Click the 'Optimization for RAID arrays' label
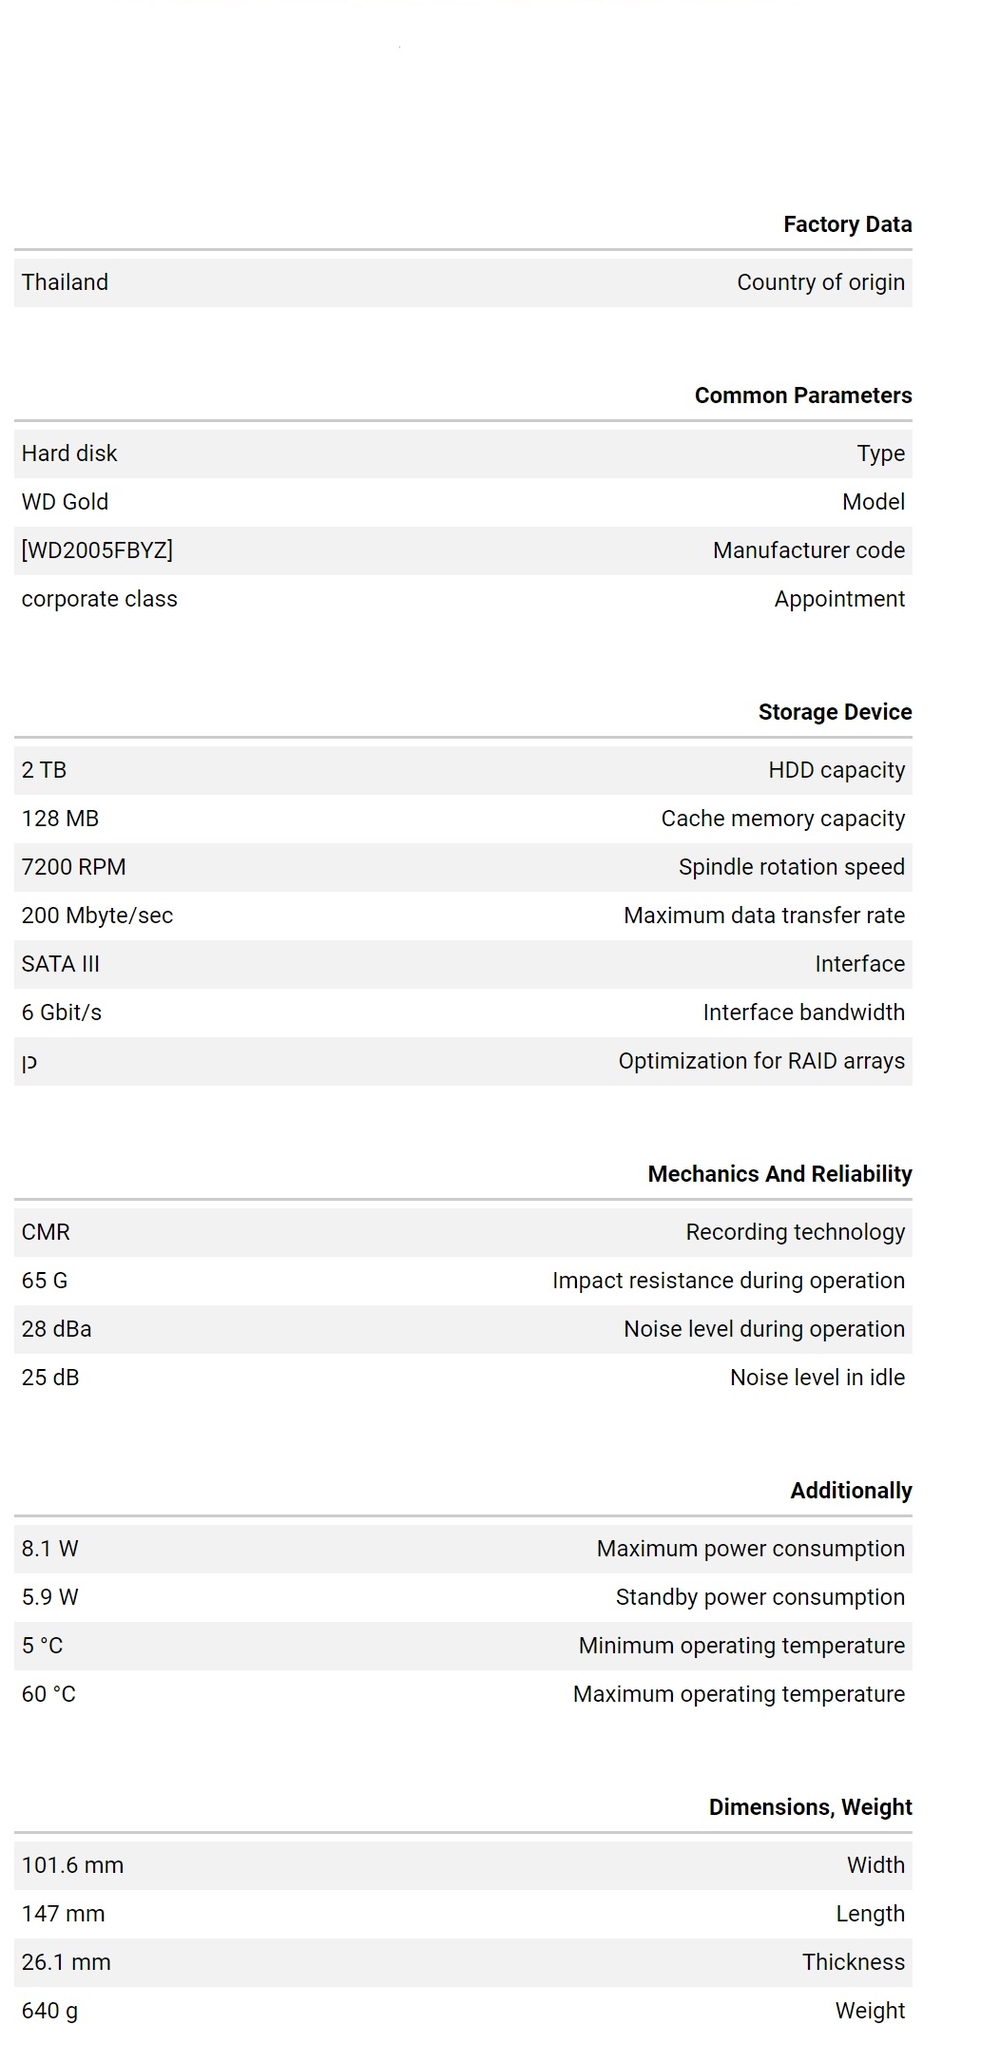The height and width of the screenshot is (2064, 1000). [x=762, y=1061]
